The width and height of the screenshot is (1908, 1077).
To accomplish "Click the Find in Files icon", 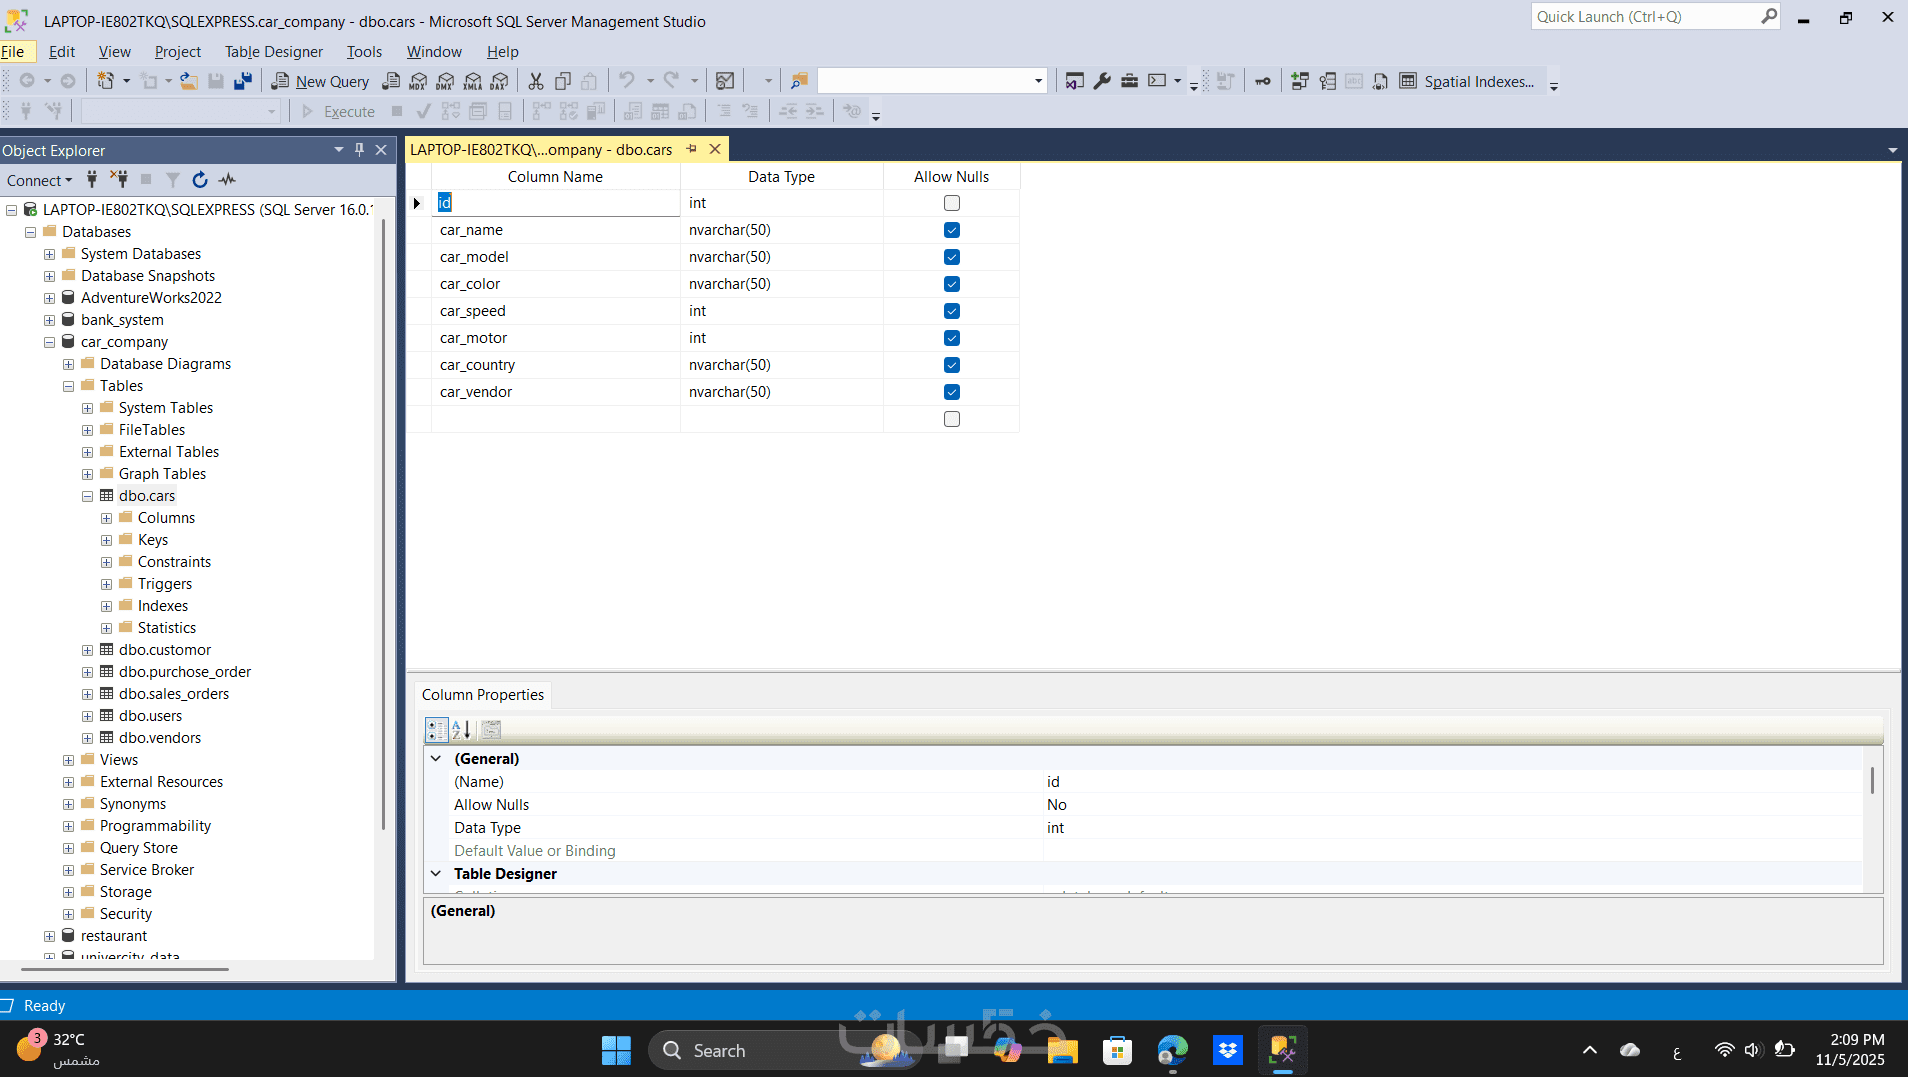I will pyautogui.click(x=799, y=81).
